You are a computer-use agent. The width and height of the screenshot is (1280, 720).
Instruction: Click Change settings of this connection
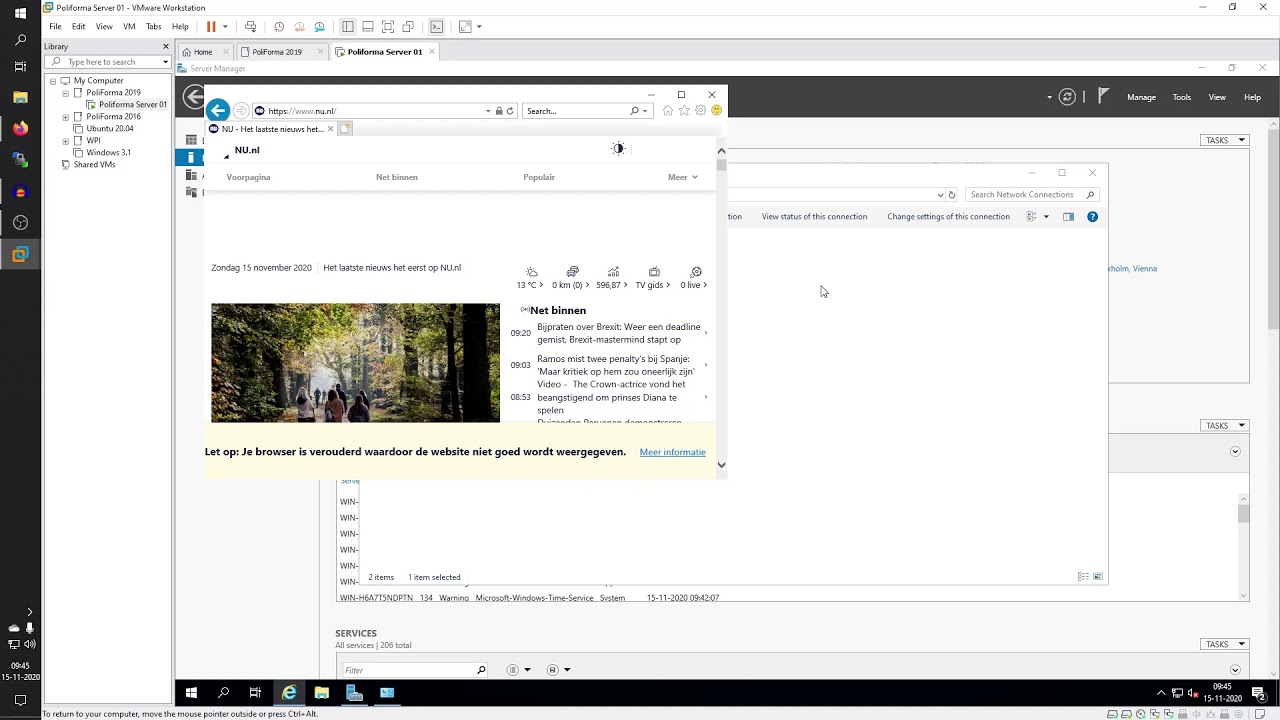[x=948, y=217]
